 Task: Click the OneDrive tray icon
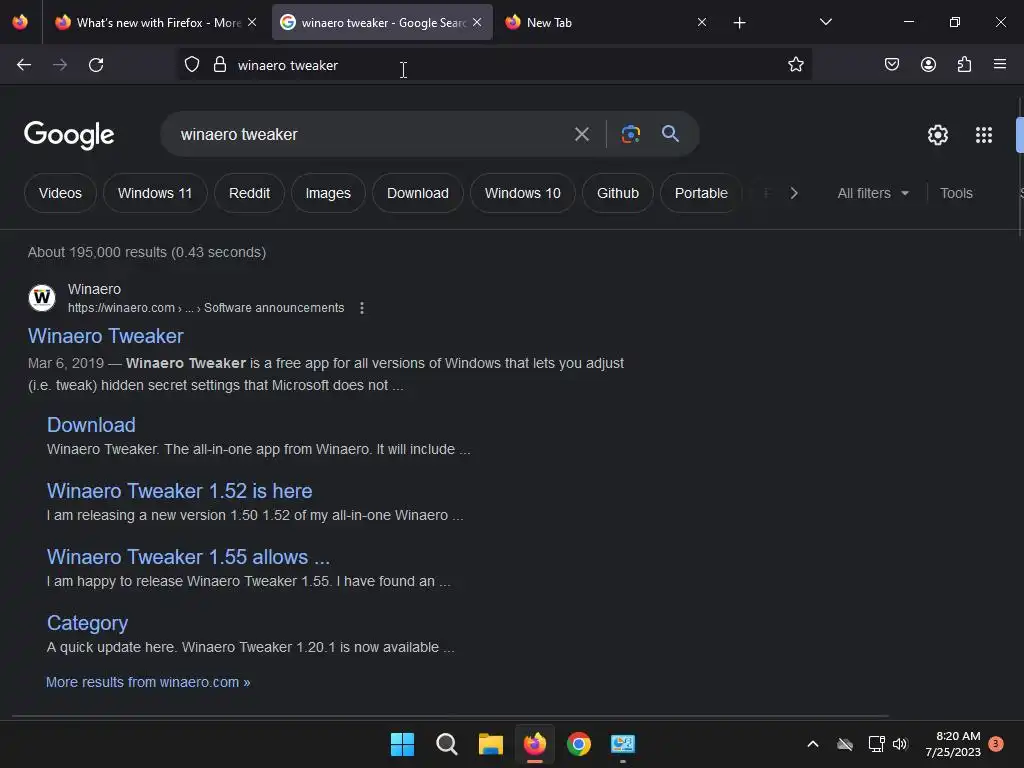pos(845,744)
